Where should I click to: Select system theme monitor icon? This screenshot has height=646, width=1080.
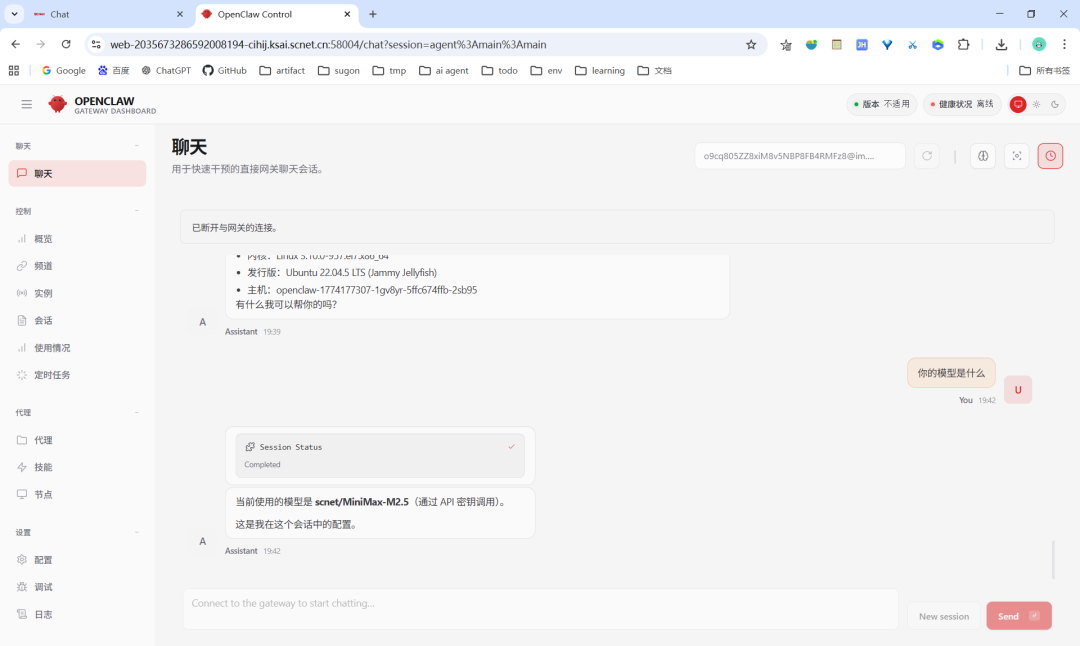coord(1018,104)
